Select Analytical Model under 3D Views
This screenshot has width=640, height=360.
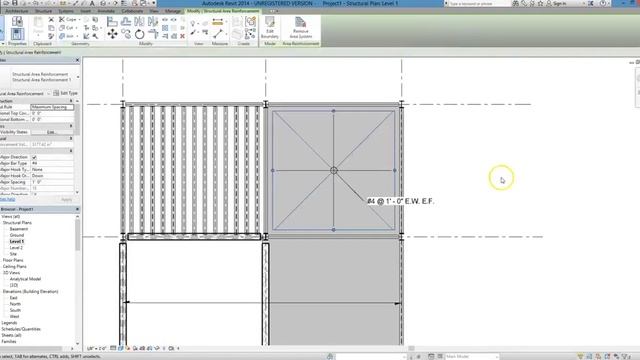click(25, 279)
